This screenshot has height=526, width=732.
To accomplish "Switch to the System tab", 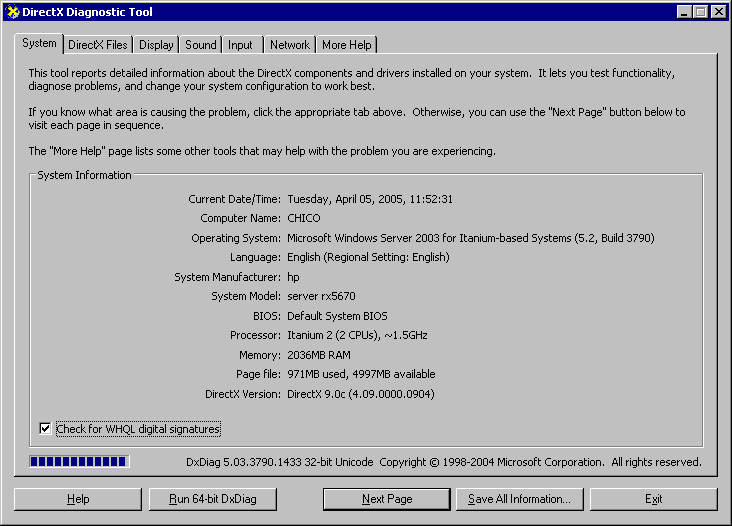I will 39,43.
